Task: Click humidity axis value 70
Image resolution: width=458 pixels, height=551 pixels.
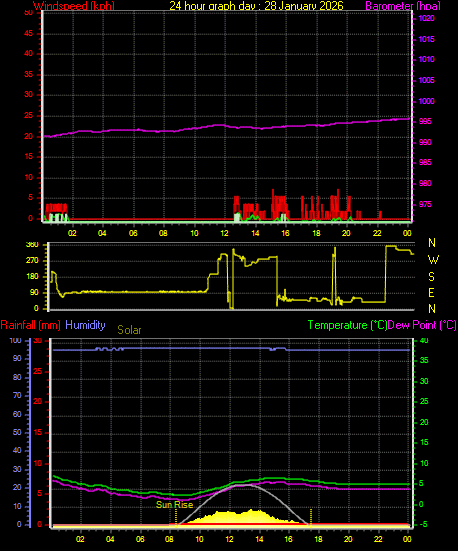Action: coord(17,395)
